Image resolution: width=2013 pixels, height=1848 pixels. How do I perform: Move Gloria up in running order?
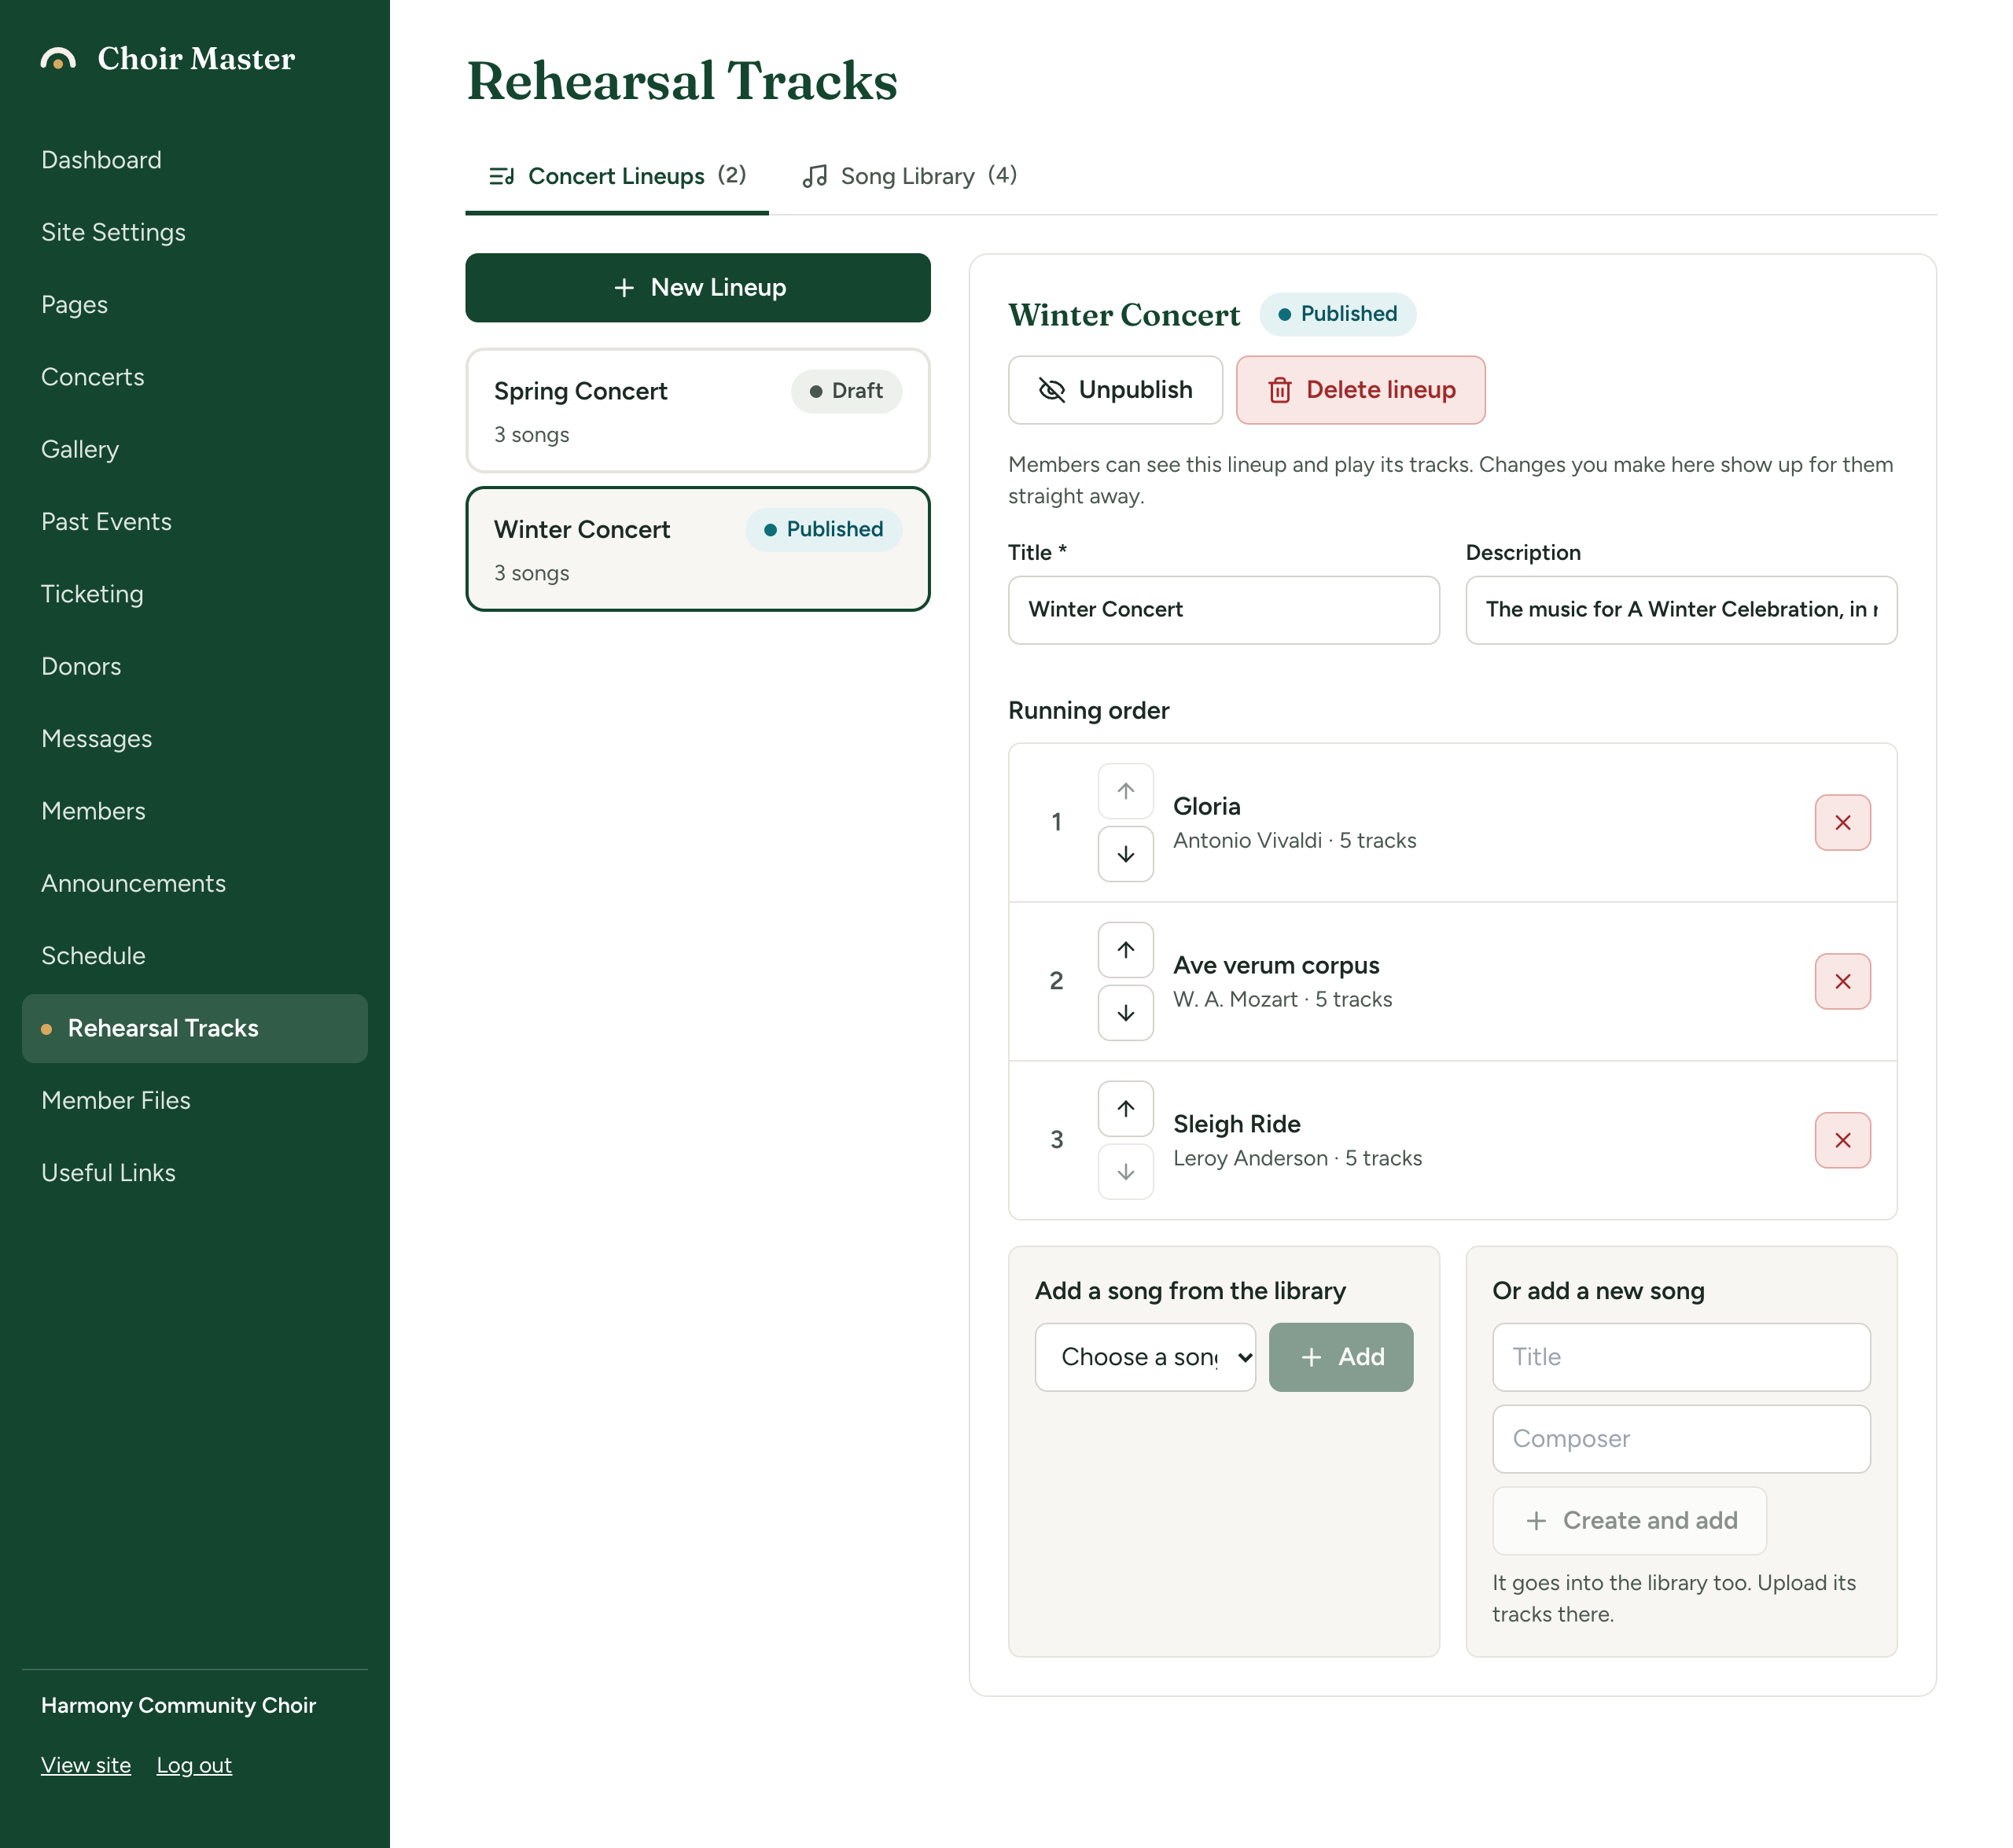(1126, 791)
